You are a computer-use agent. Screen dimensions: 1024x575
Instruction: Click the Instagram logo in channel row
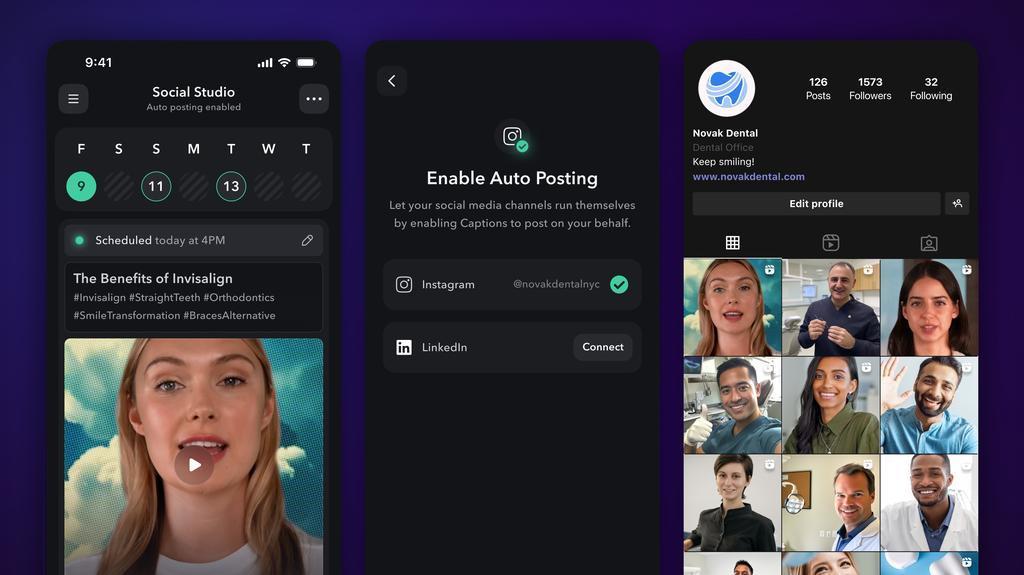point(404,284)
